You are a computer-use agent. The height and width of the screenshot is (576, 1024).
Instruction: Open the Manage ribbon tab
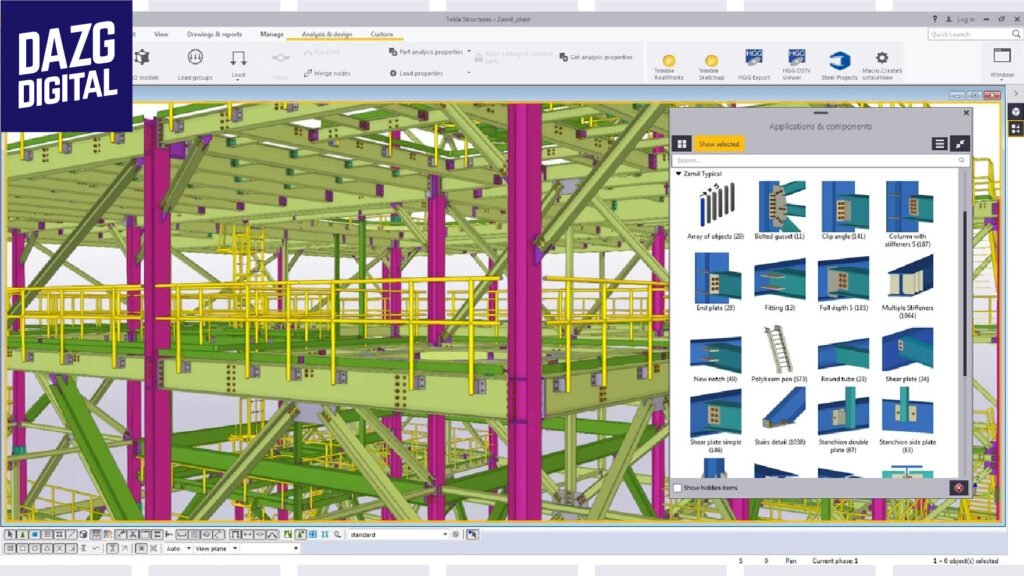[x=272, y=34]
